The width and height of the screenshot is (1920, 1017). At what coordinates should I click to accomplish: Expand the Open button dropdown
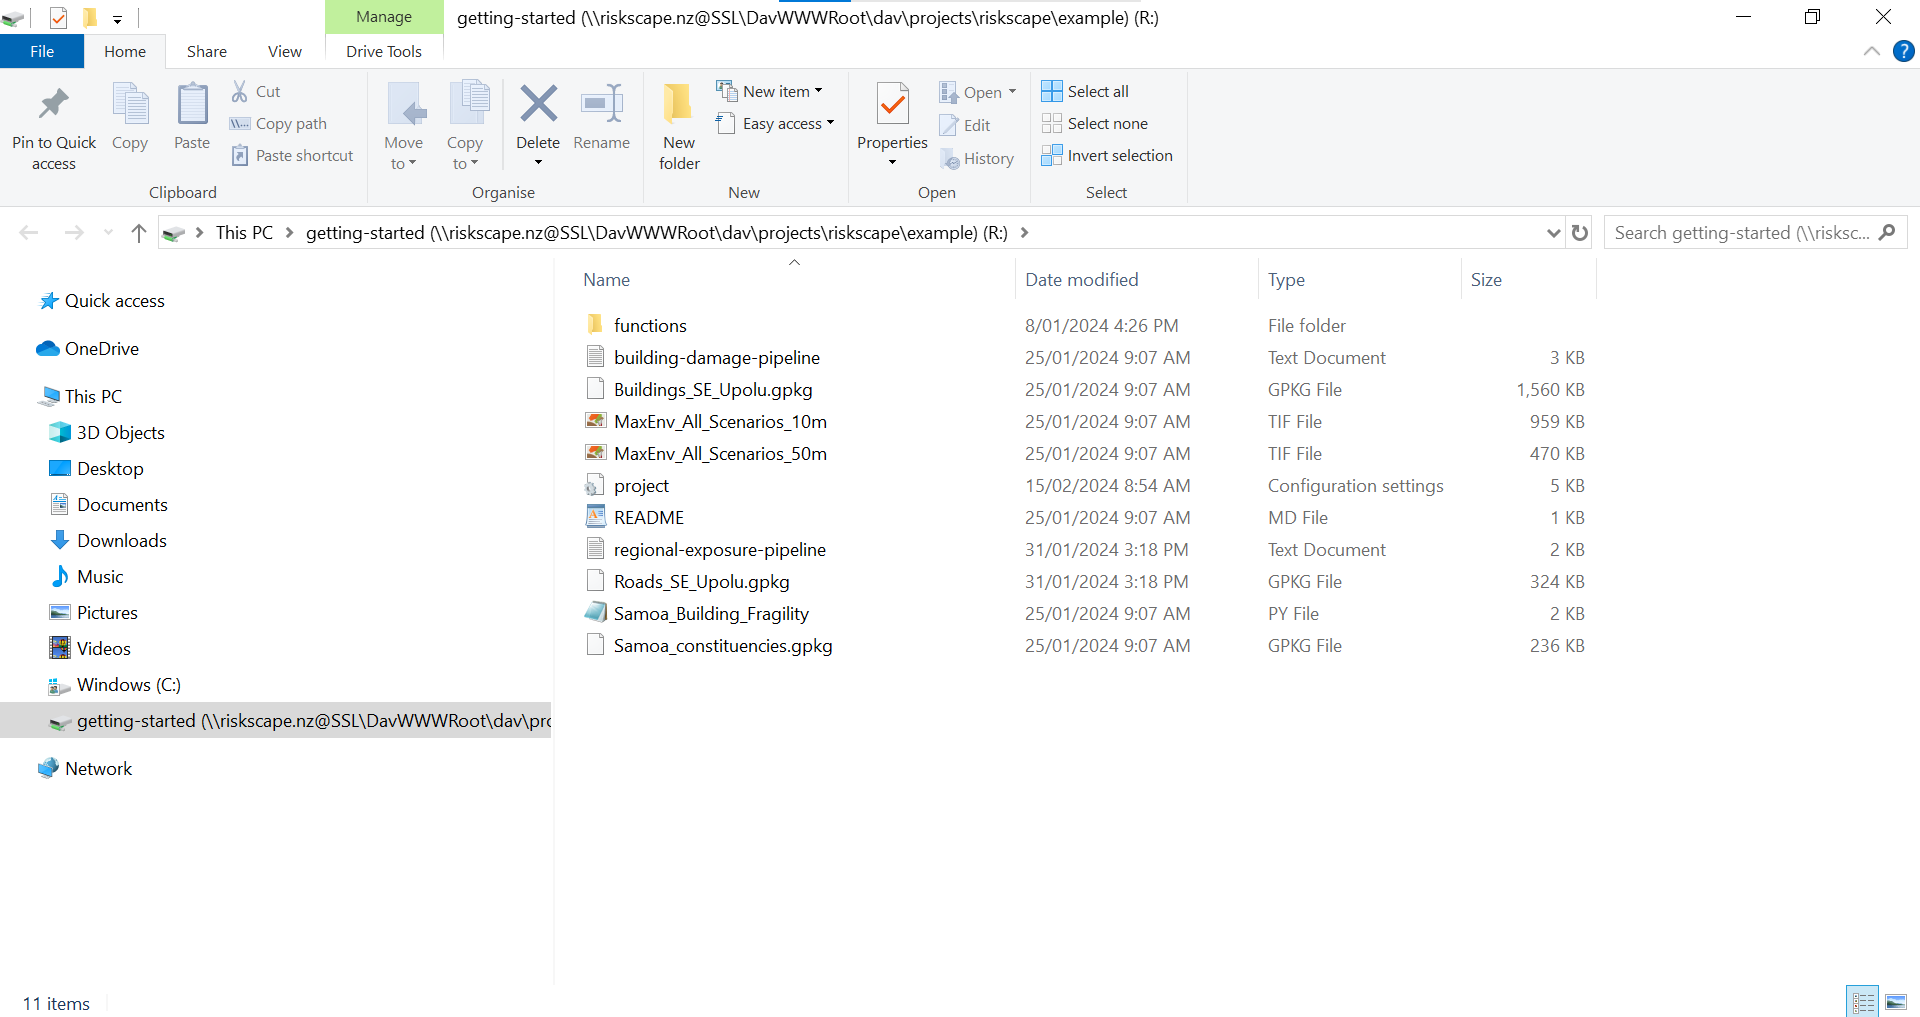coord(1012,92)
